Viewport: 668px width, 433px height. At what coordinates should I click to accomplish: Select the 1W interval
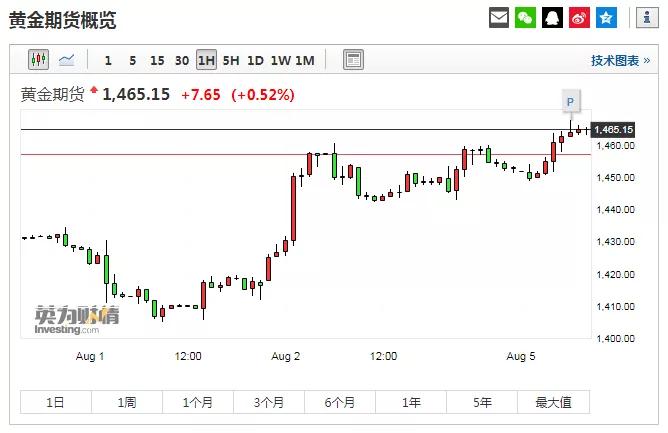click(x=280, y=60)
